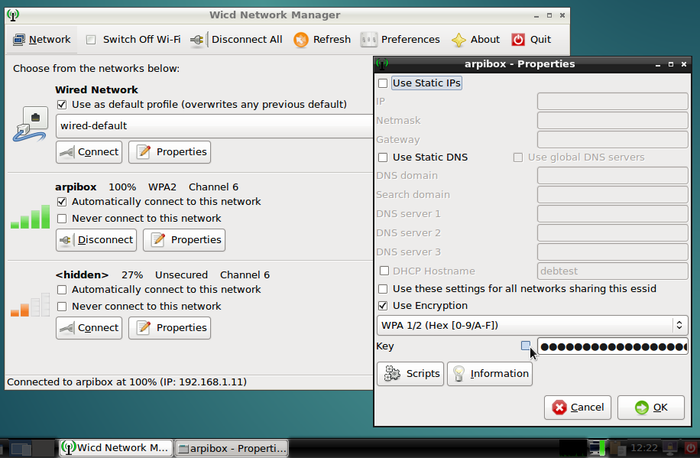Click the DNS server 1 field

tap(612, 214)
